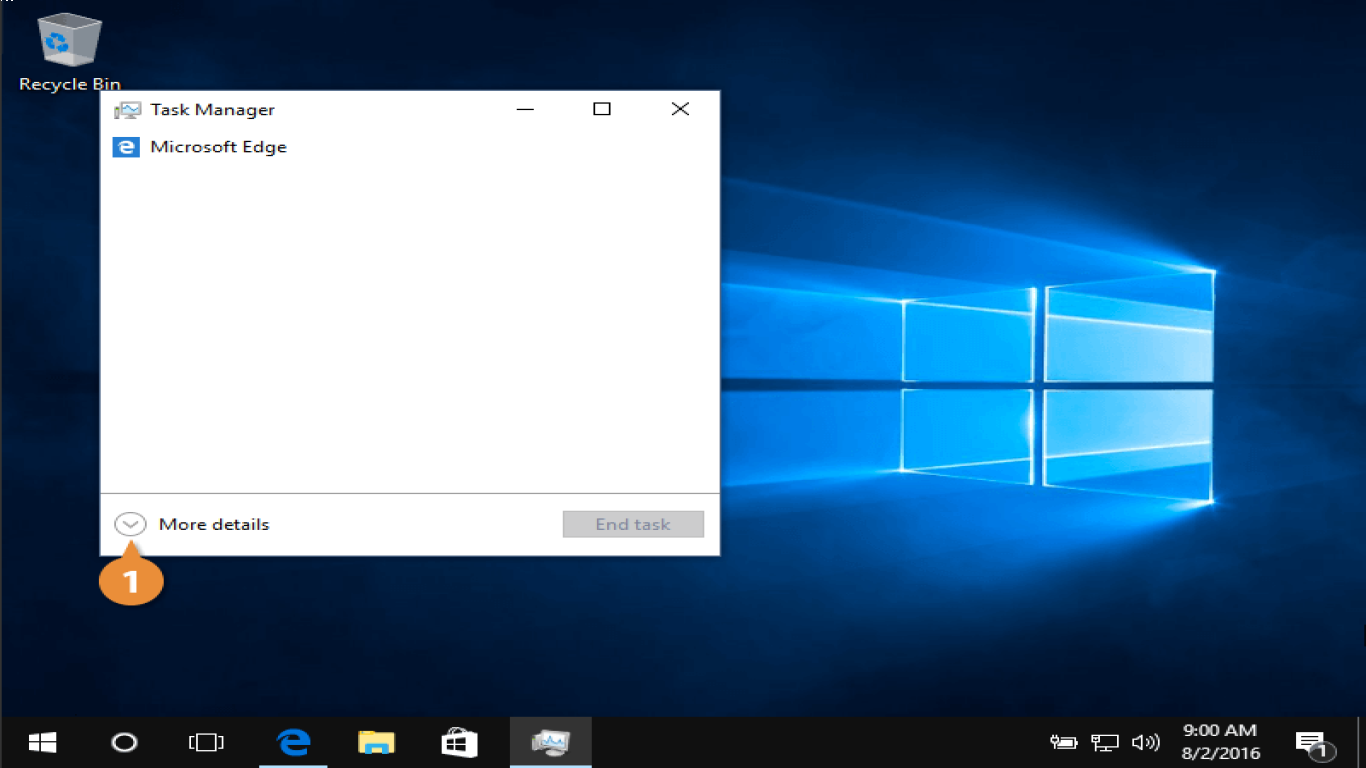Open Task View from the taskbar
Image resolution: width=1366 pixels, height=768 pixels.
pyautogui.click(x=206, y=742)
